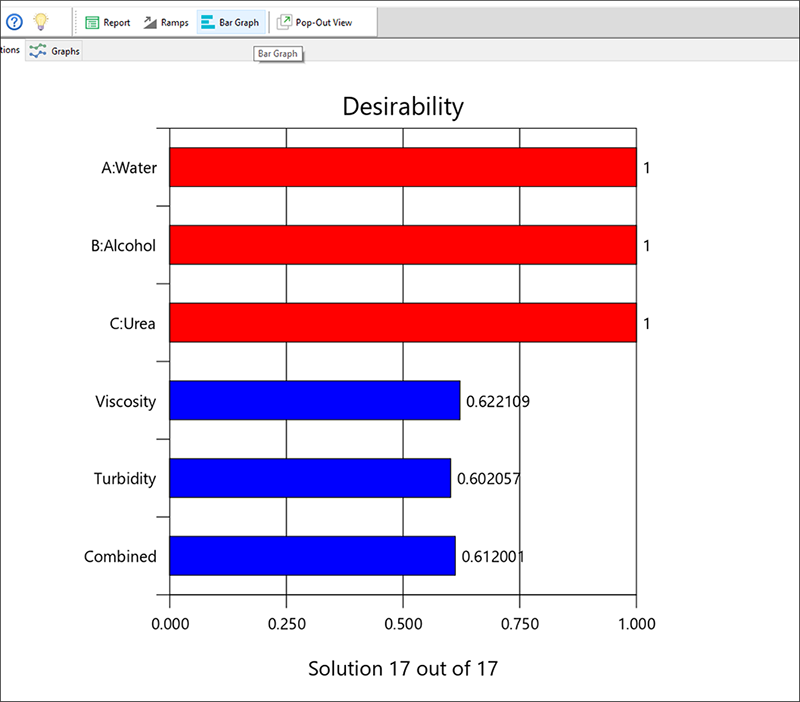This screenshot has height=702, width=800.
Task: Click the A:Water red desirability bar
Action: [403, 167]
